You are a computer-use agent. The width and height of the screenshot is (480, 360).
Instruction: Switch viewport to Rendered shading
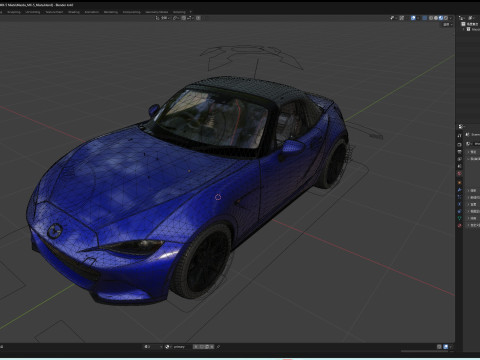tap(446, 18)
